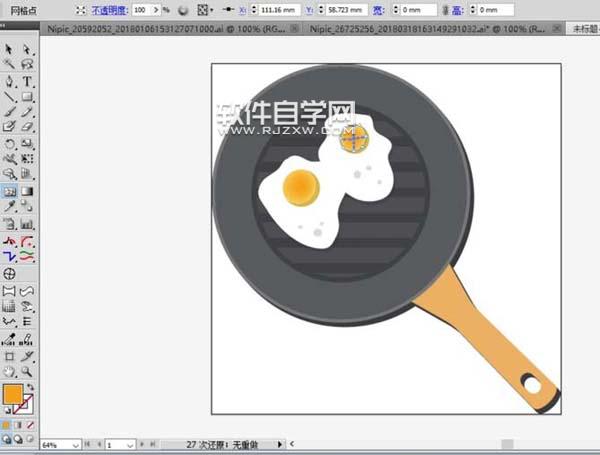Viewport: 600px width, 455px height.
Task: Select the Selection (black arrow) tool
Action: pos(9,49)
